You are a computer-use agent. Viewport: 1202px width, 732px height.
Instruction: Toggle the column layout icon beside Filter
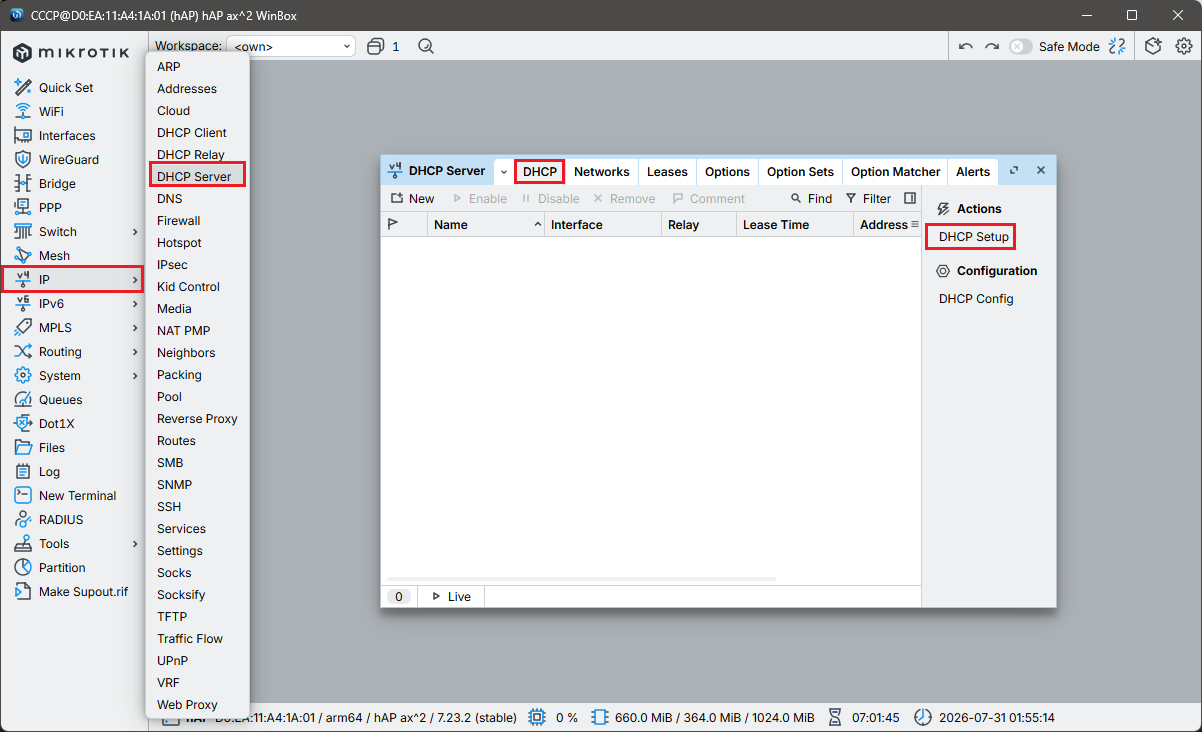pos(910,198)
